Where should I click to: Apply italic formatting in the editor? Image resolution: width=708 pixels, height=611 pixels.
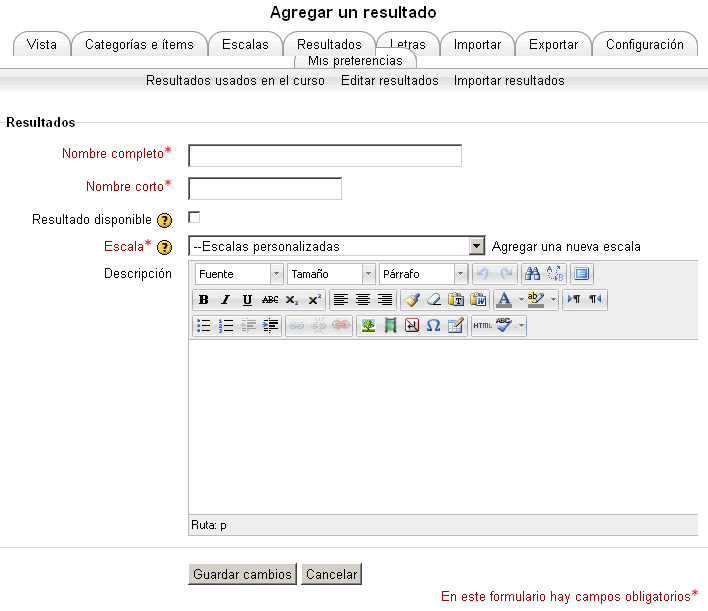coord(225,300)
